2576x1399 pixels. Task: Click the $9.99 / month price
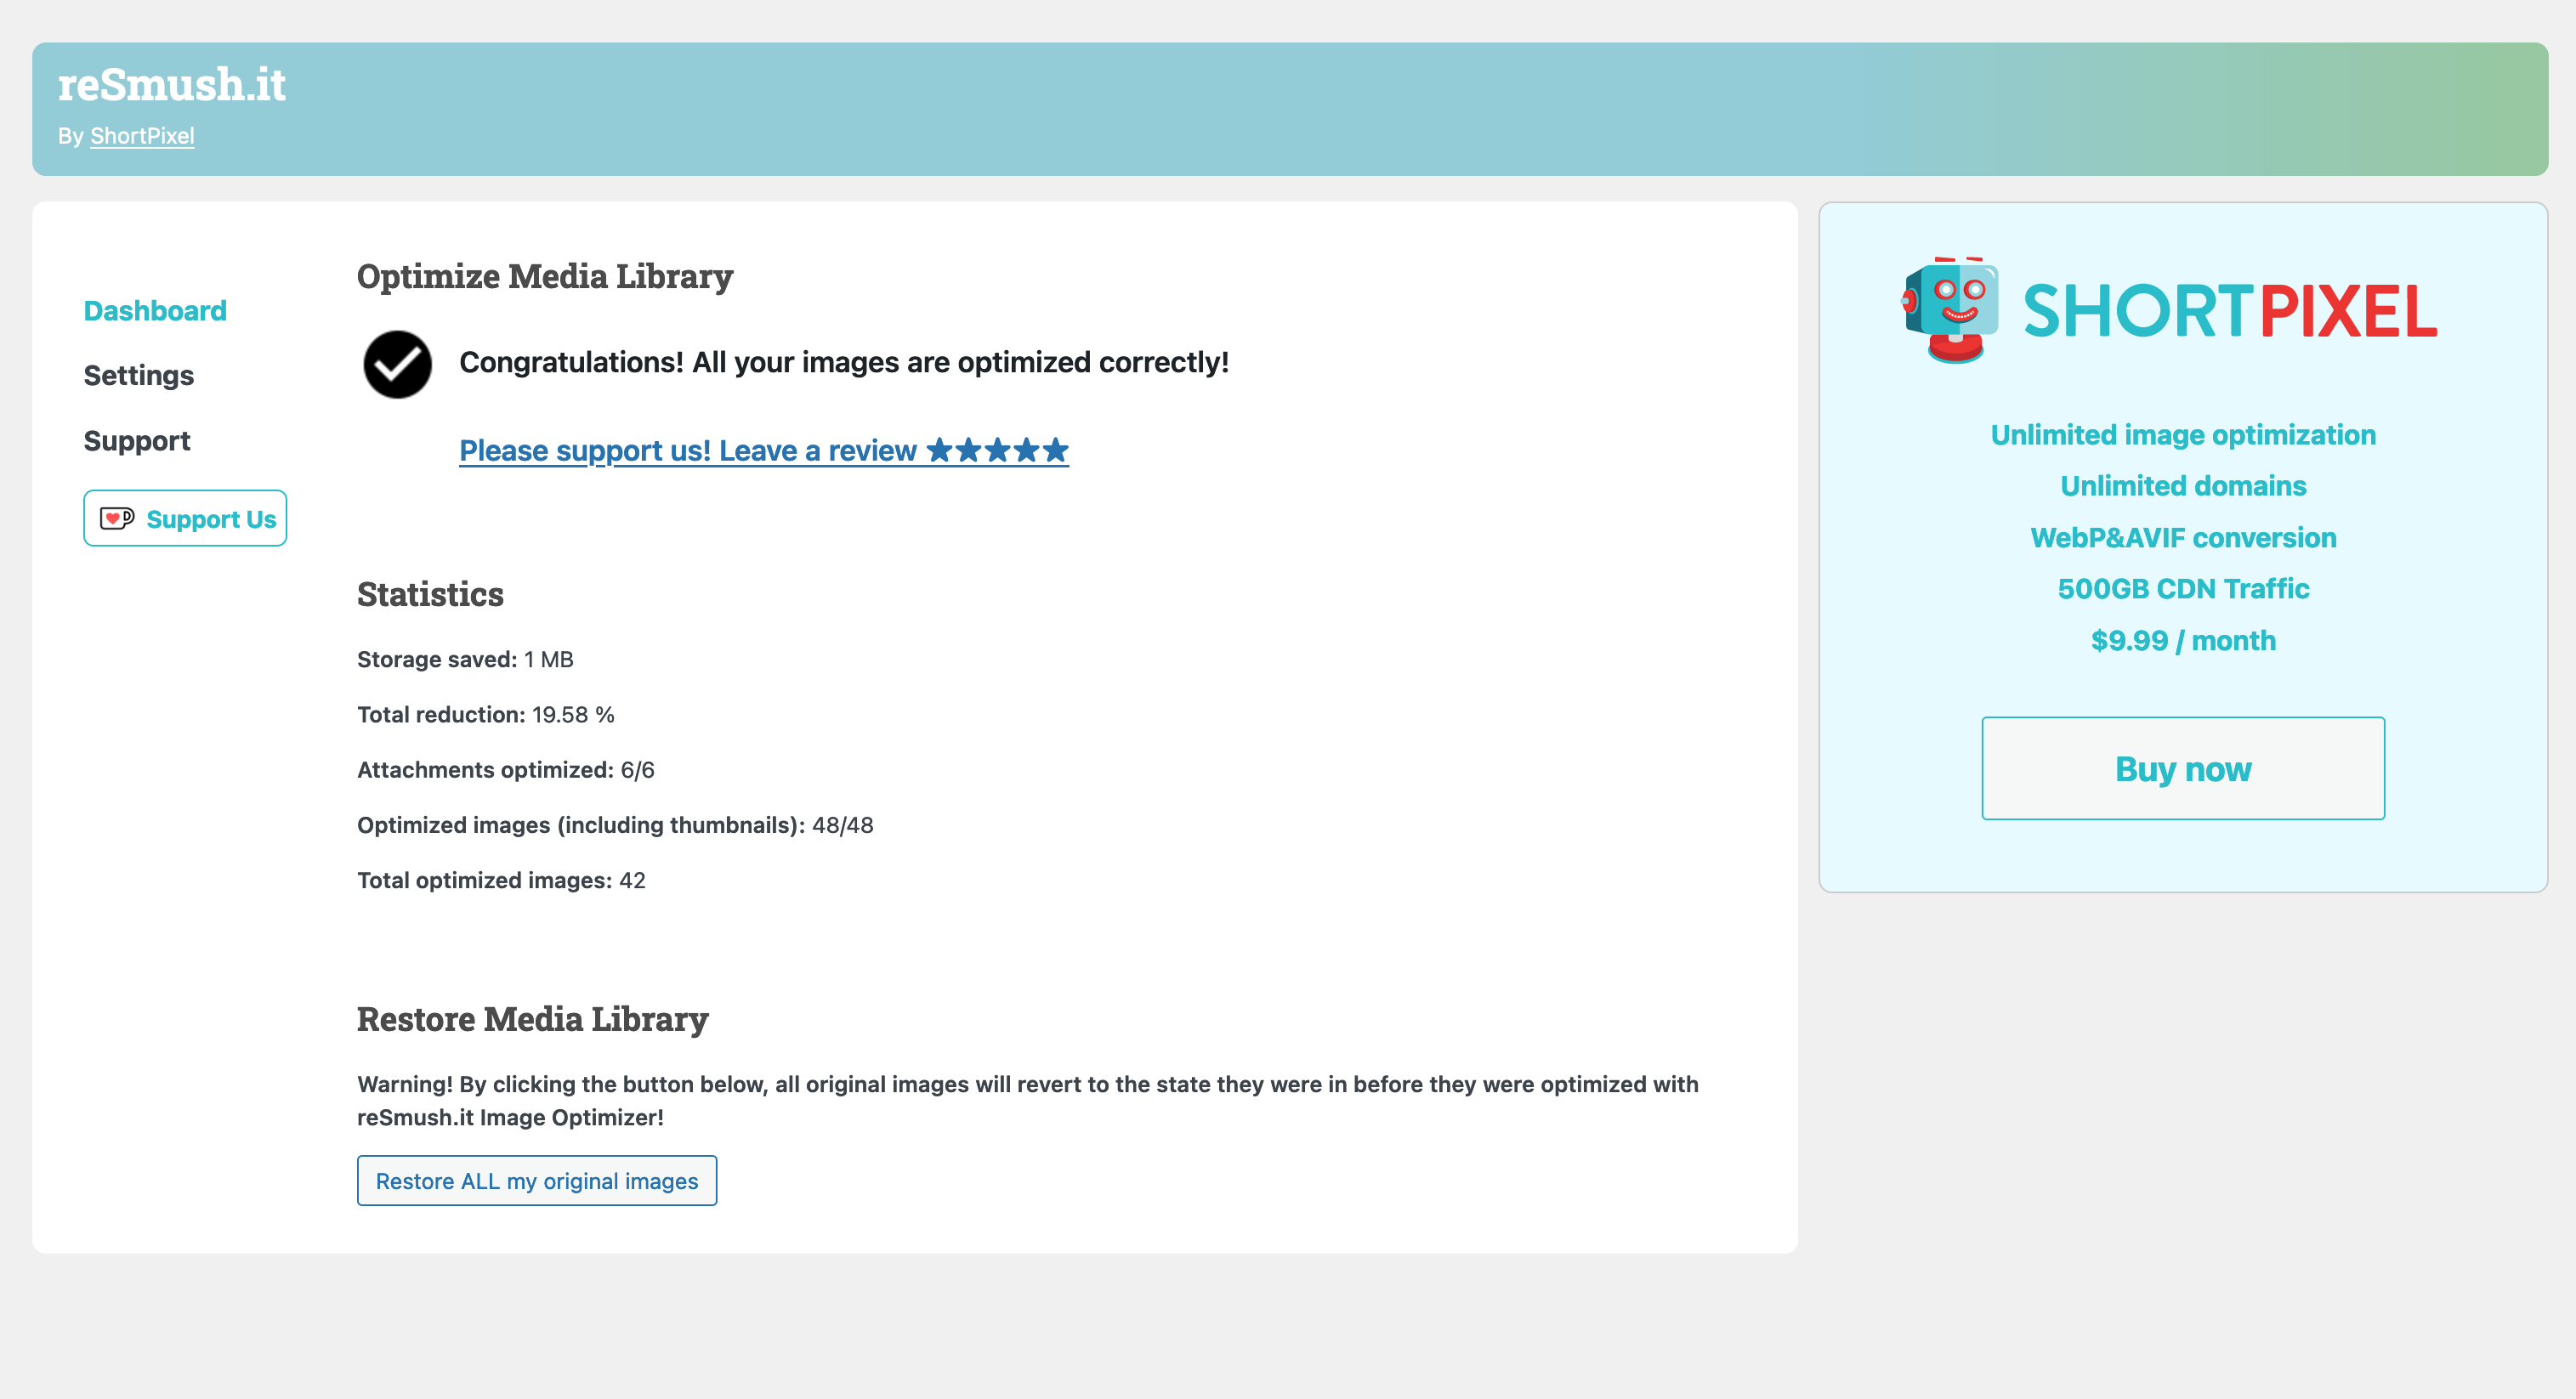pyautogui.click(x=2183, y=641)
